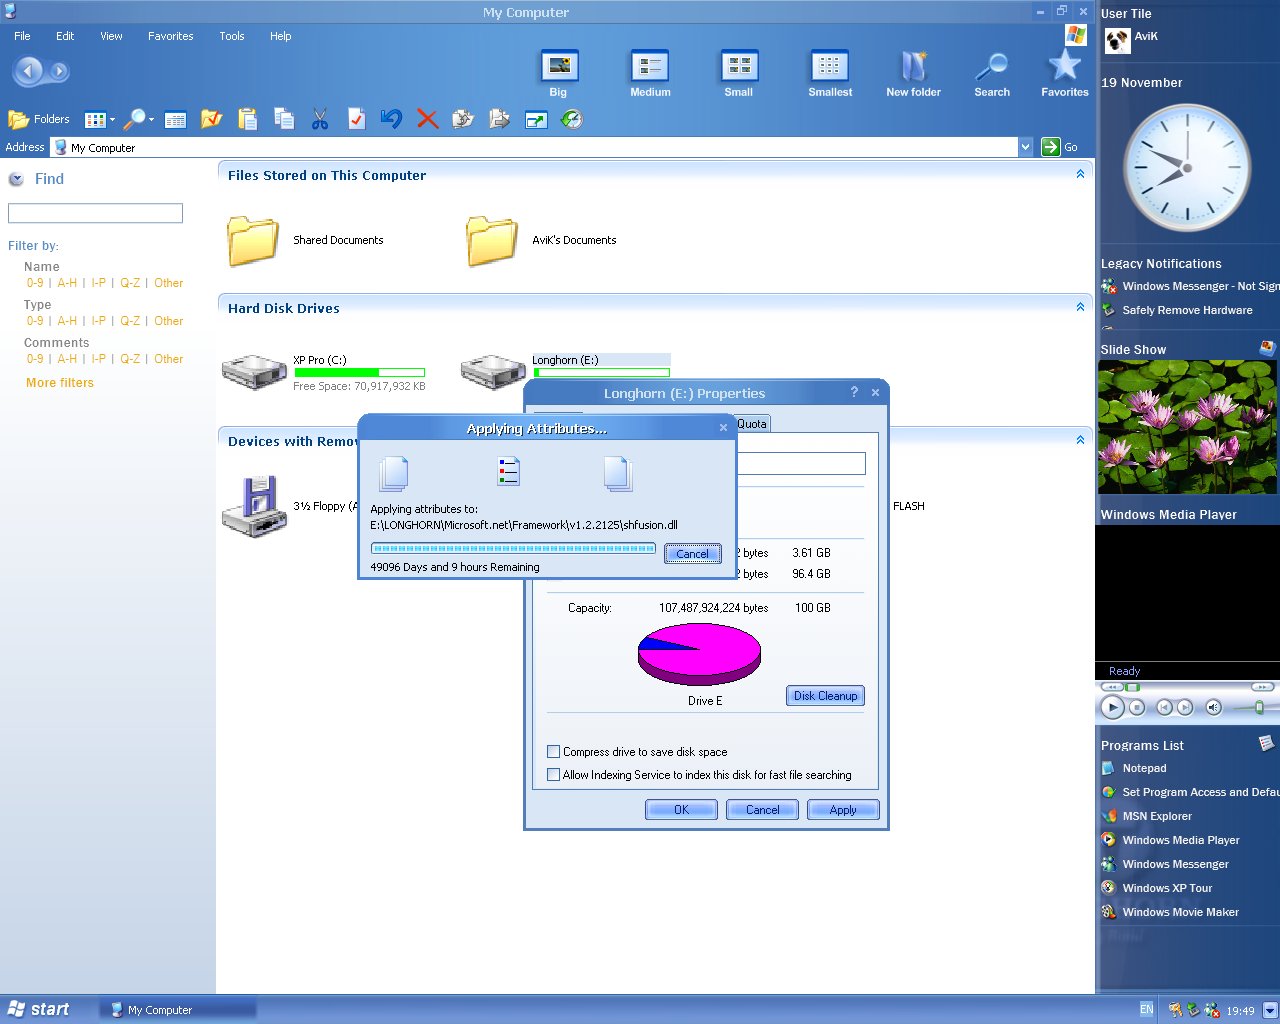Switch to Small icon view

(739, 74)
